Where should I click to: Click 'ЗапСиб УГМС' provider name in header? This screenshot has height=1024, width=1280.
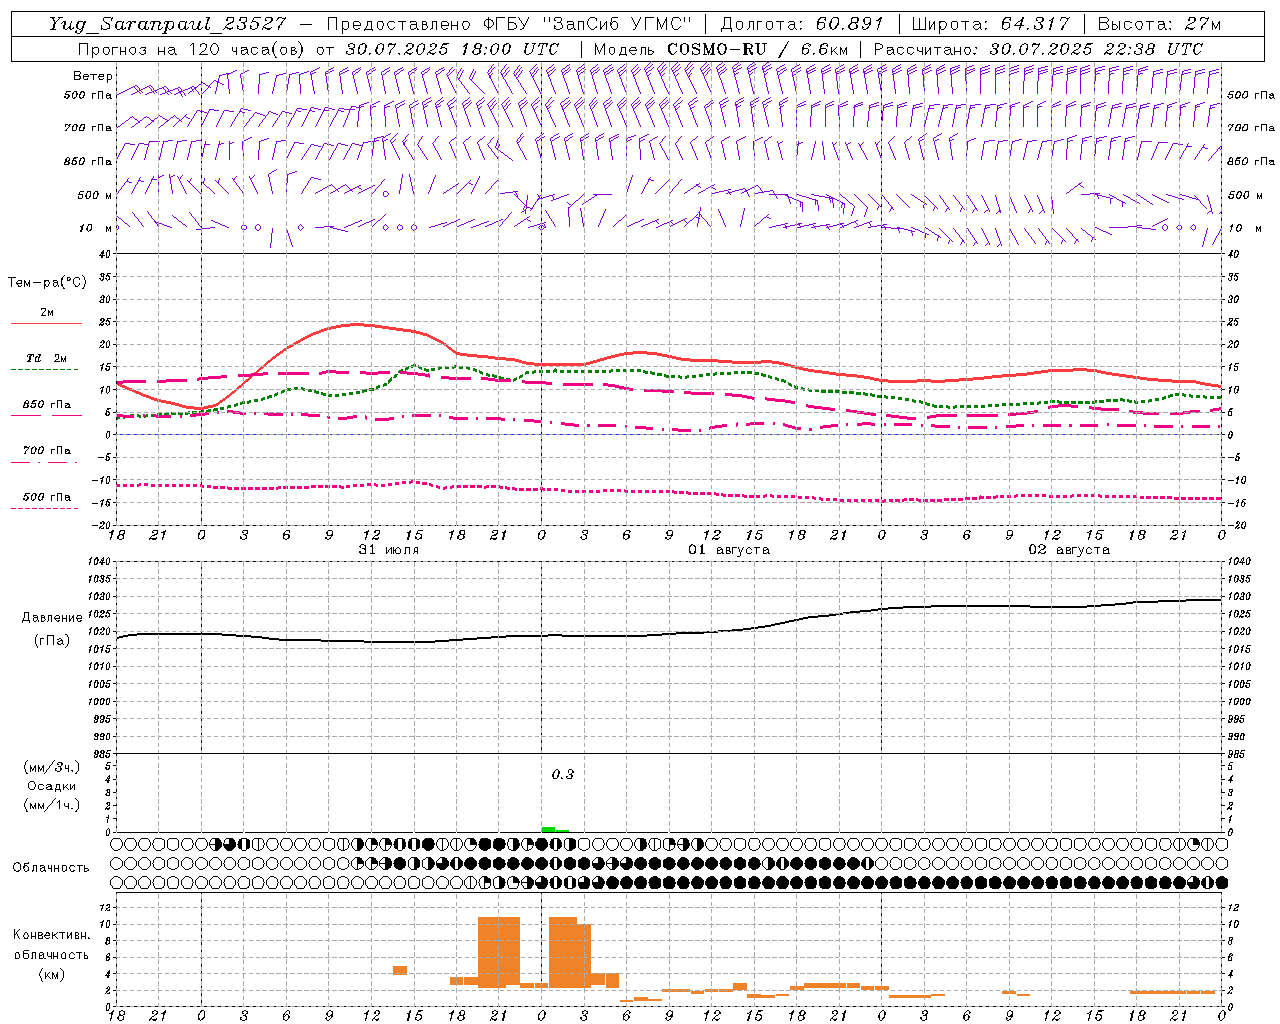click(x=616, y=24)
